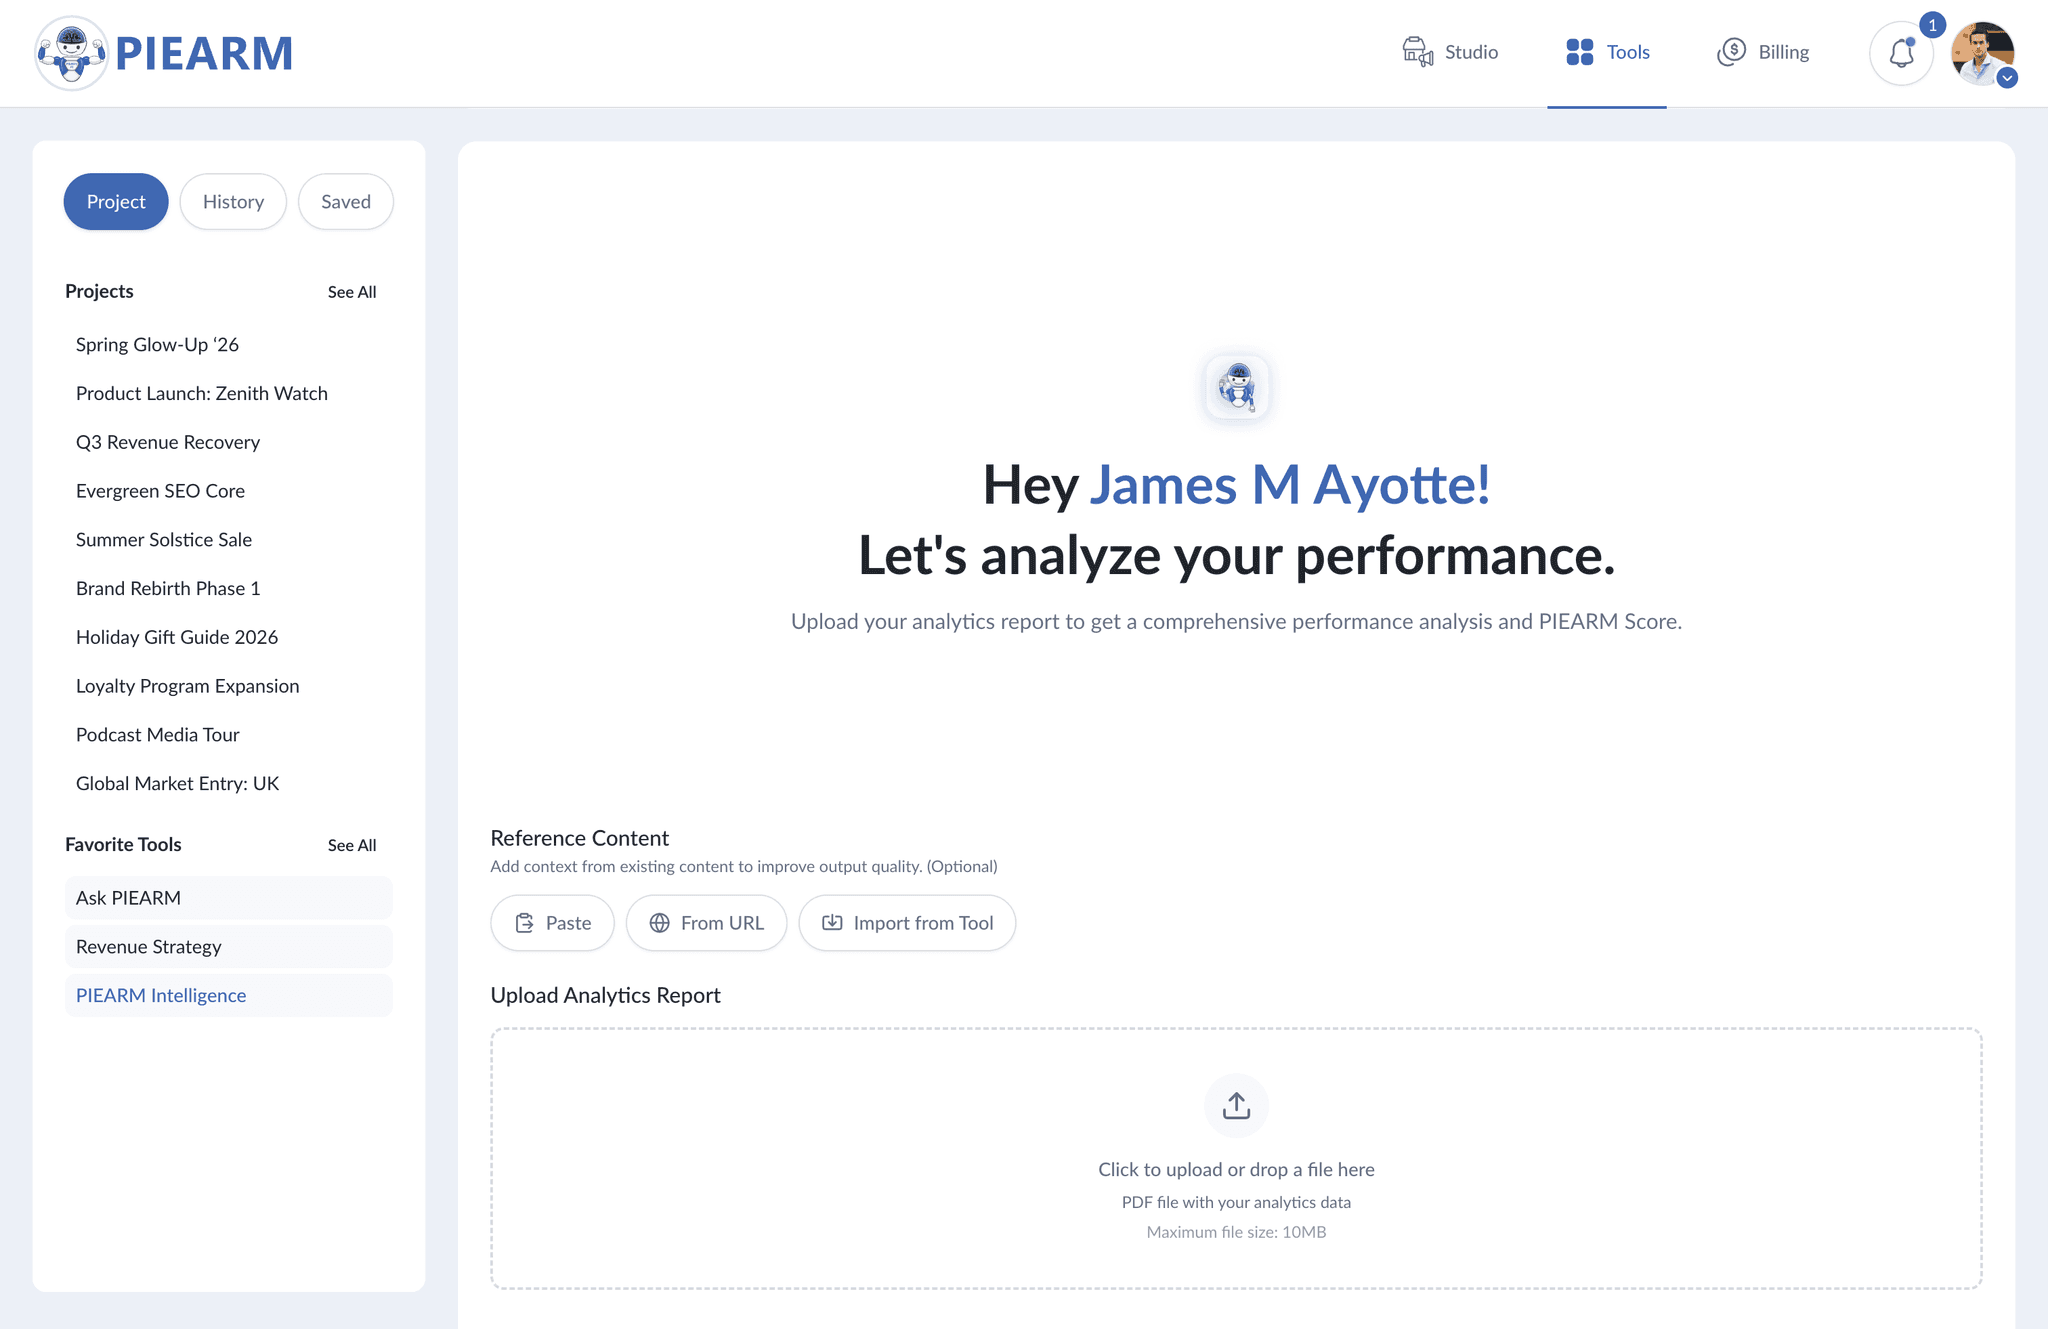The height and width of the screenshot is (1329, 2048).
Task: Click the analytics report upload drop zone
Action: click(1236, 1158)
